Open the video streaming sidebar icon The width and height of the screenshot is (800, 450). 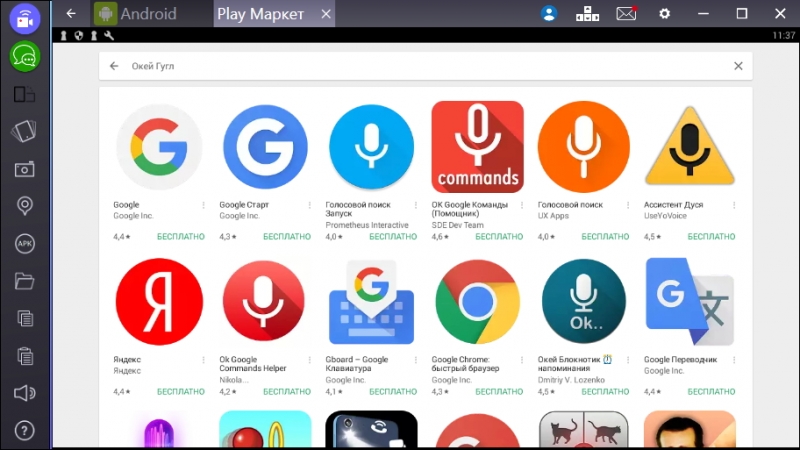click(24, 19)
